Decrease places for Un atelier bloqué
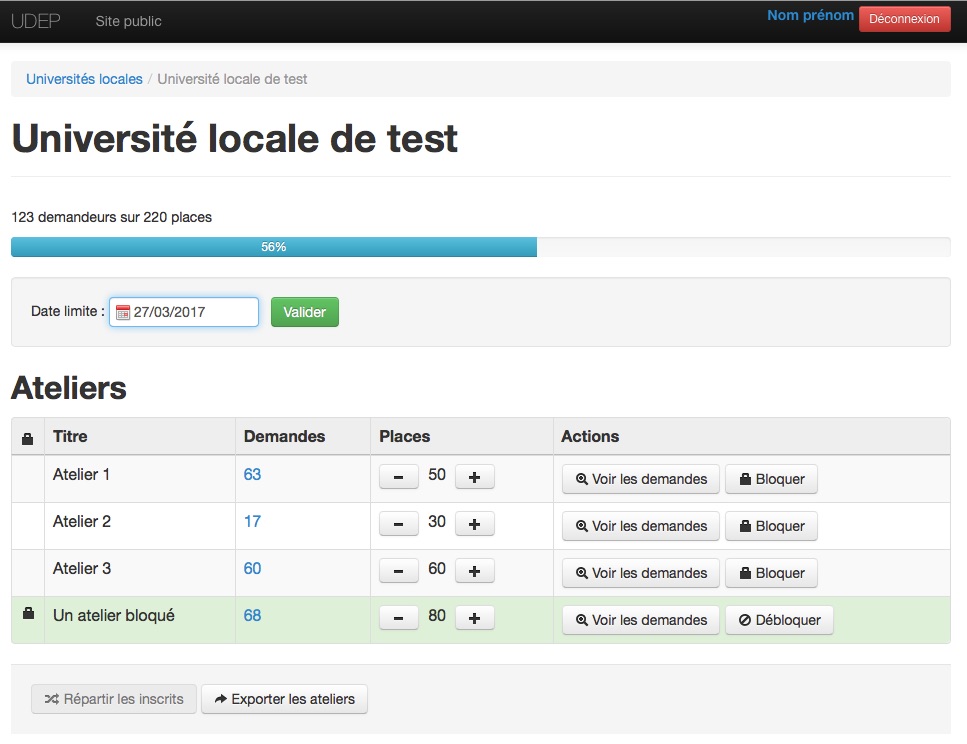Viewport: 967px width, 744px height. point(398,618)
